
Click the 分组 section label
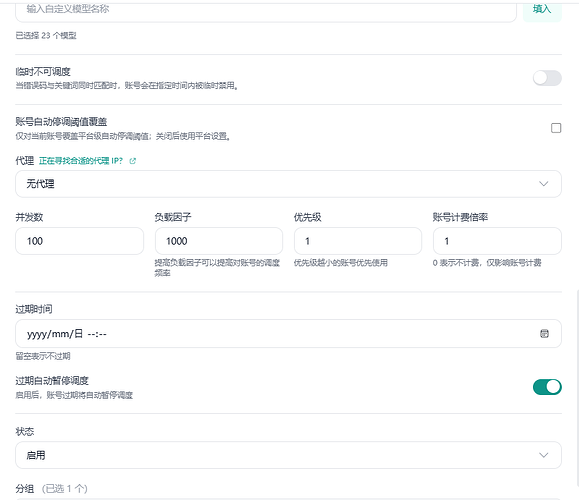pyautogui.click(x=25, y=489)
